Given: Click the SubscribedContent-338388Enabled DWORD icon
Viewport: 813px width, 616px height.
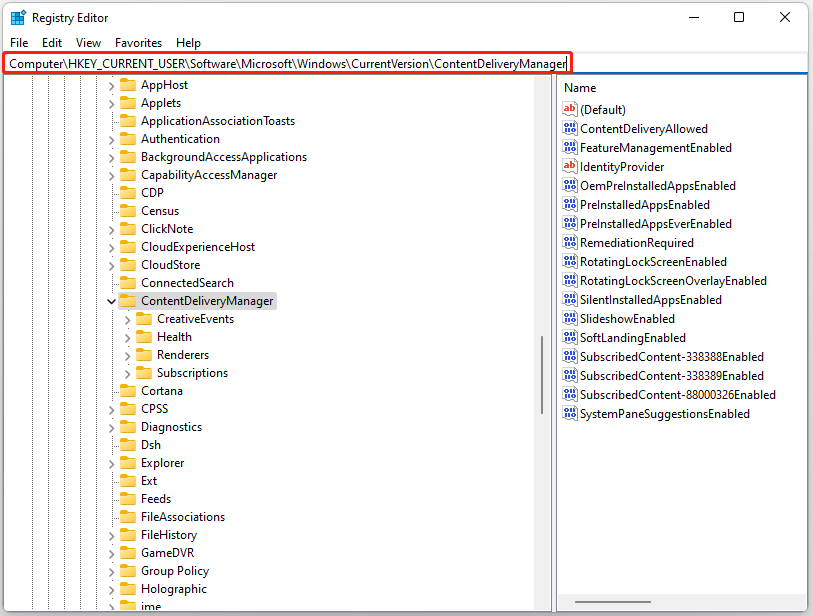Looking at the screenshot, I should pyautogui.click(x=570, y=356).
